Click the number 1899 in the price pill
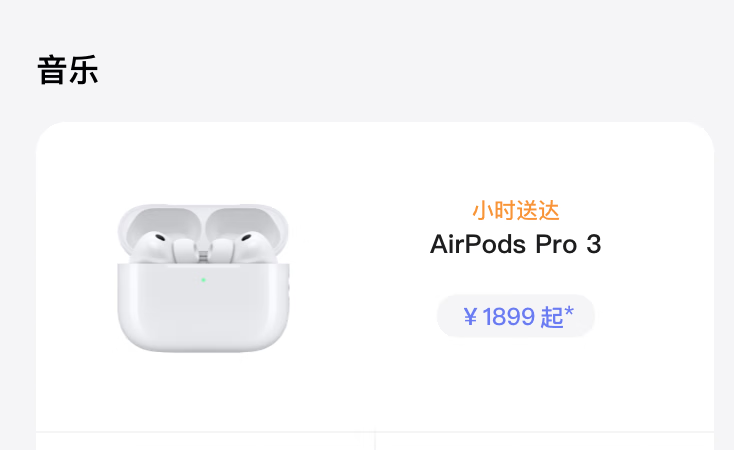This screenshot has width=750, height=450. [508, 317]
